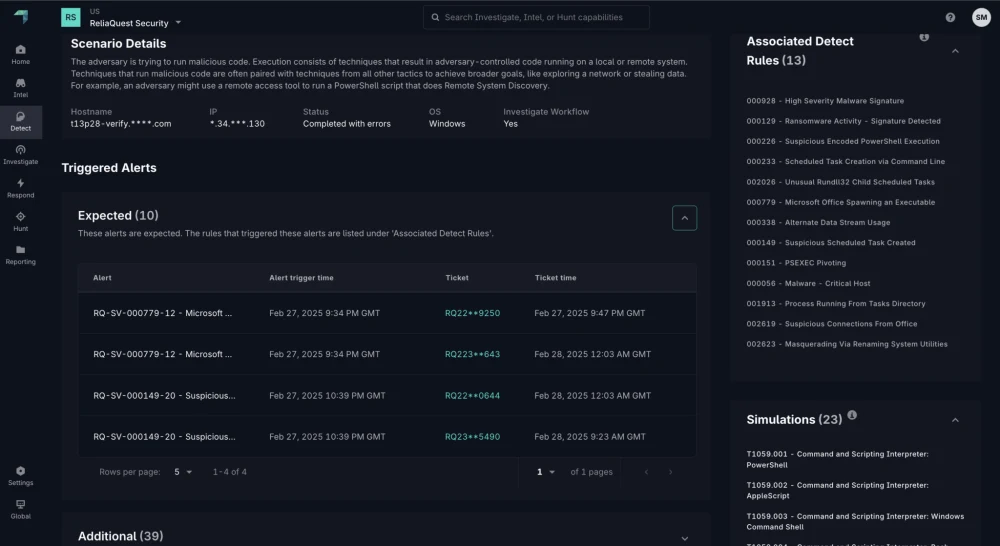The width and height of the screenshot is (1000, 546).
Task: Select the RQ-SV-000149-20 alert with ticket time 9:23 AM
Action: pyautogui.click(x=387, y=437)
